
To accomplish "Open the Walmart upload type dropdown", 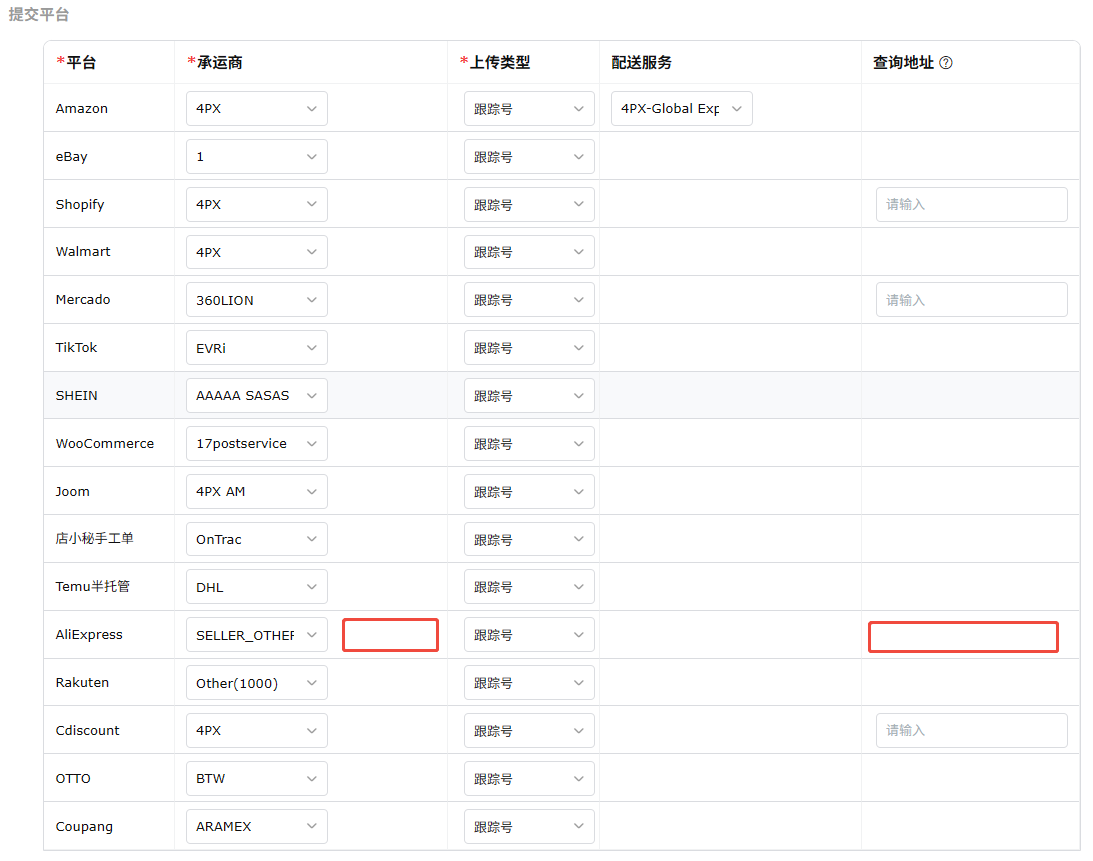I will click(x=529, y=252).
